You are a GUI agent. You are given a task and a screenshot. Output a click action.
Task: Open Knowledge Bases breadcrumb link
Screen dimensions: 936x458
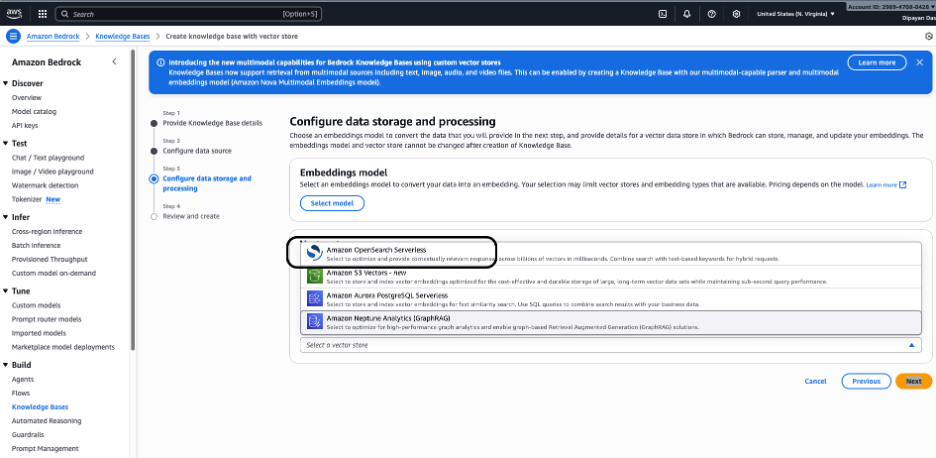click(122, 36)
